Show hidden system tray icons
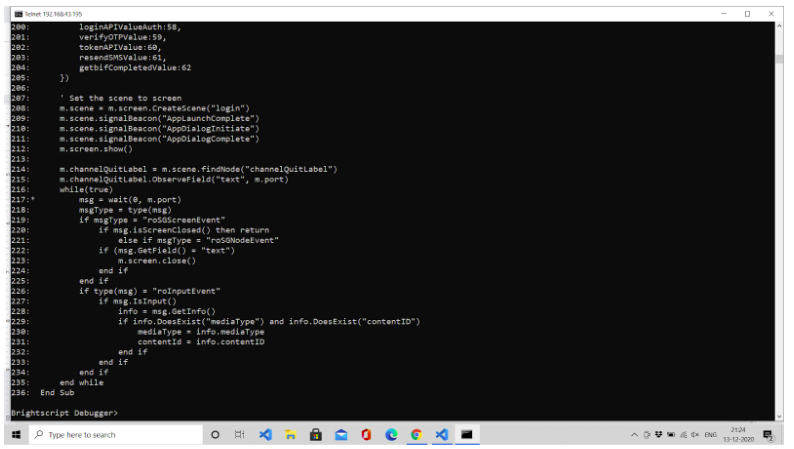The height and width of the screenshot is (449, 794). 634,435
